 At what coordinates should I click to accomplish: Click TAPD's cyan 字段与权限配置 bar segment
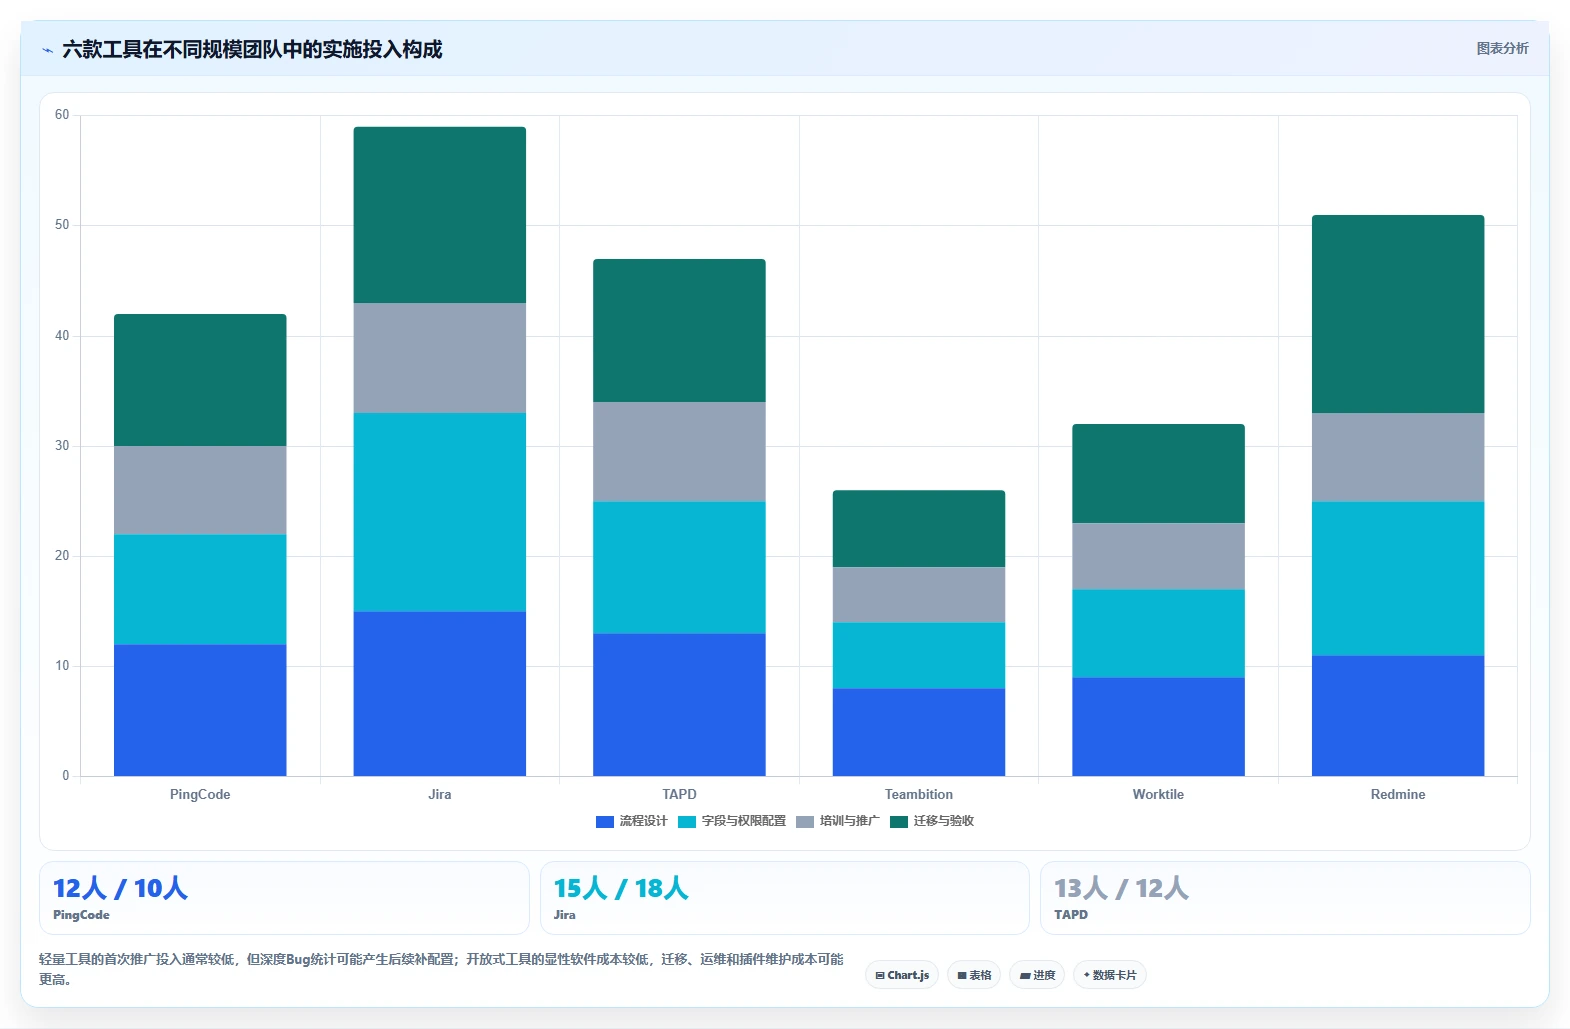679,567
